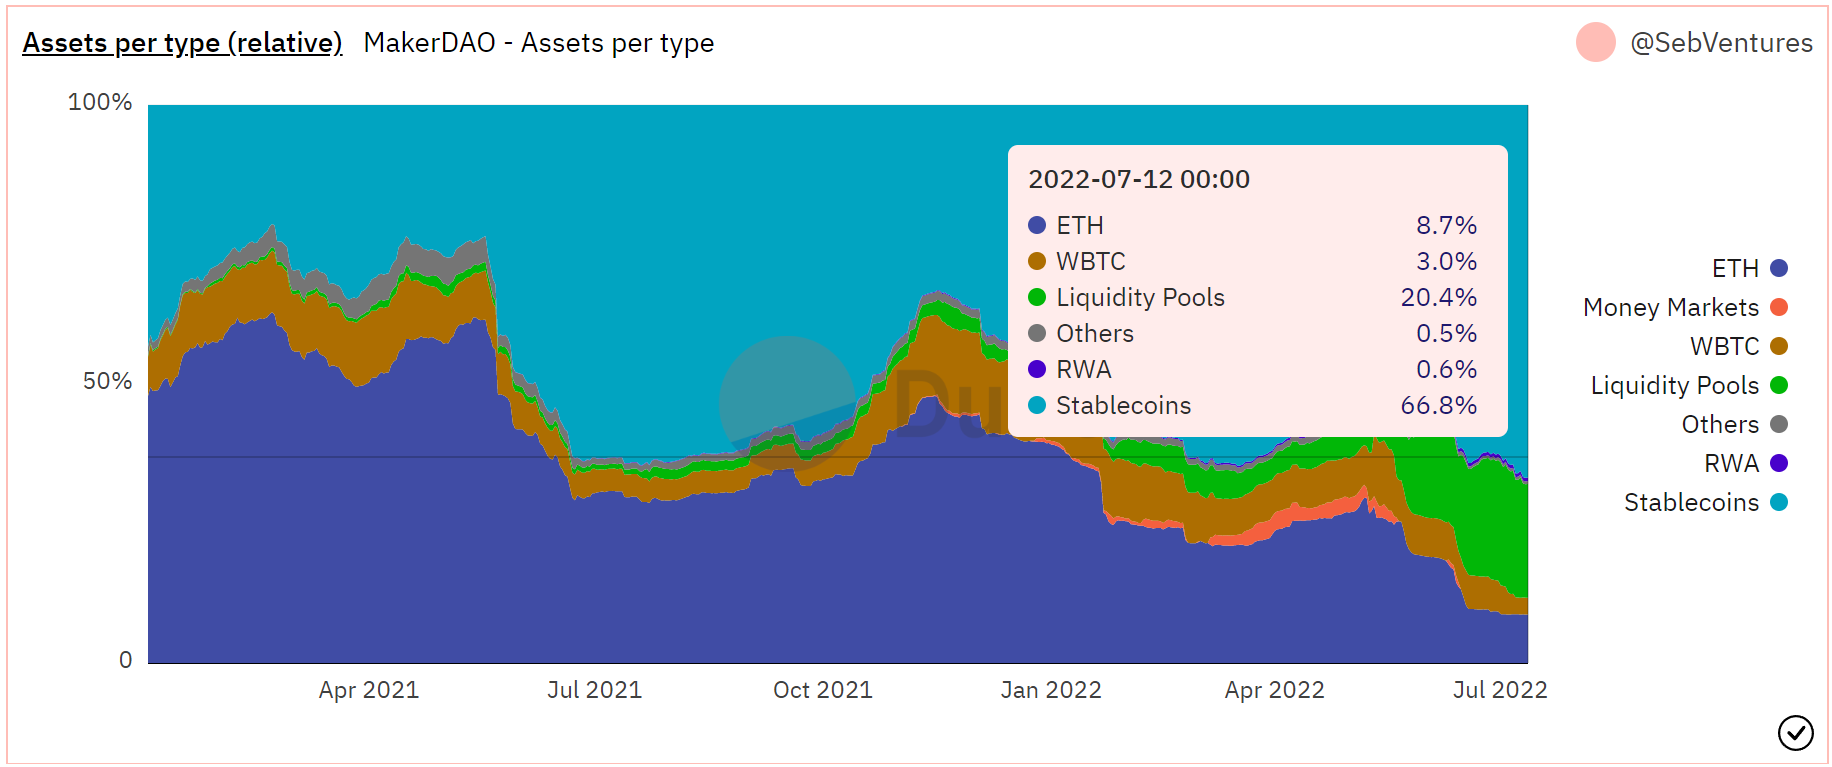Toggle RWA series in the legend
This screenshot has width=1832, height=767.
click(x=1731, y=464)
